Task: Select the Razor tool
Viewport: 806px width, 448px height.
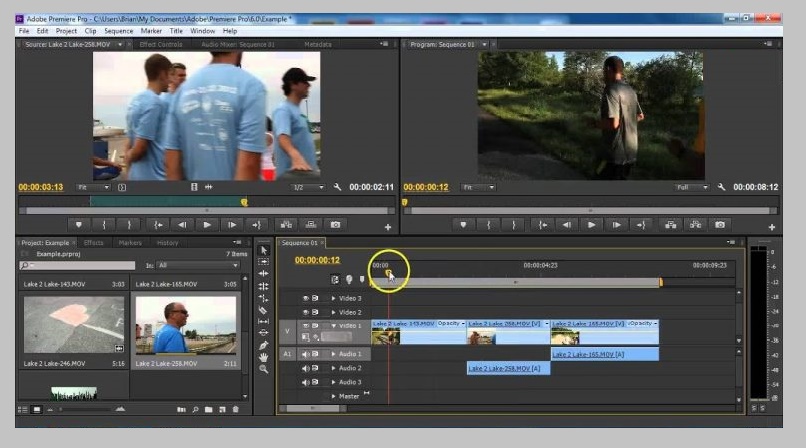Action: coord(263,310)
